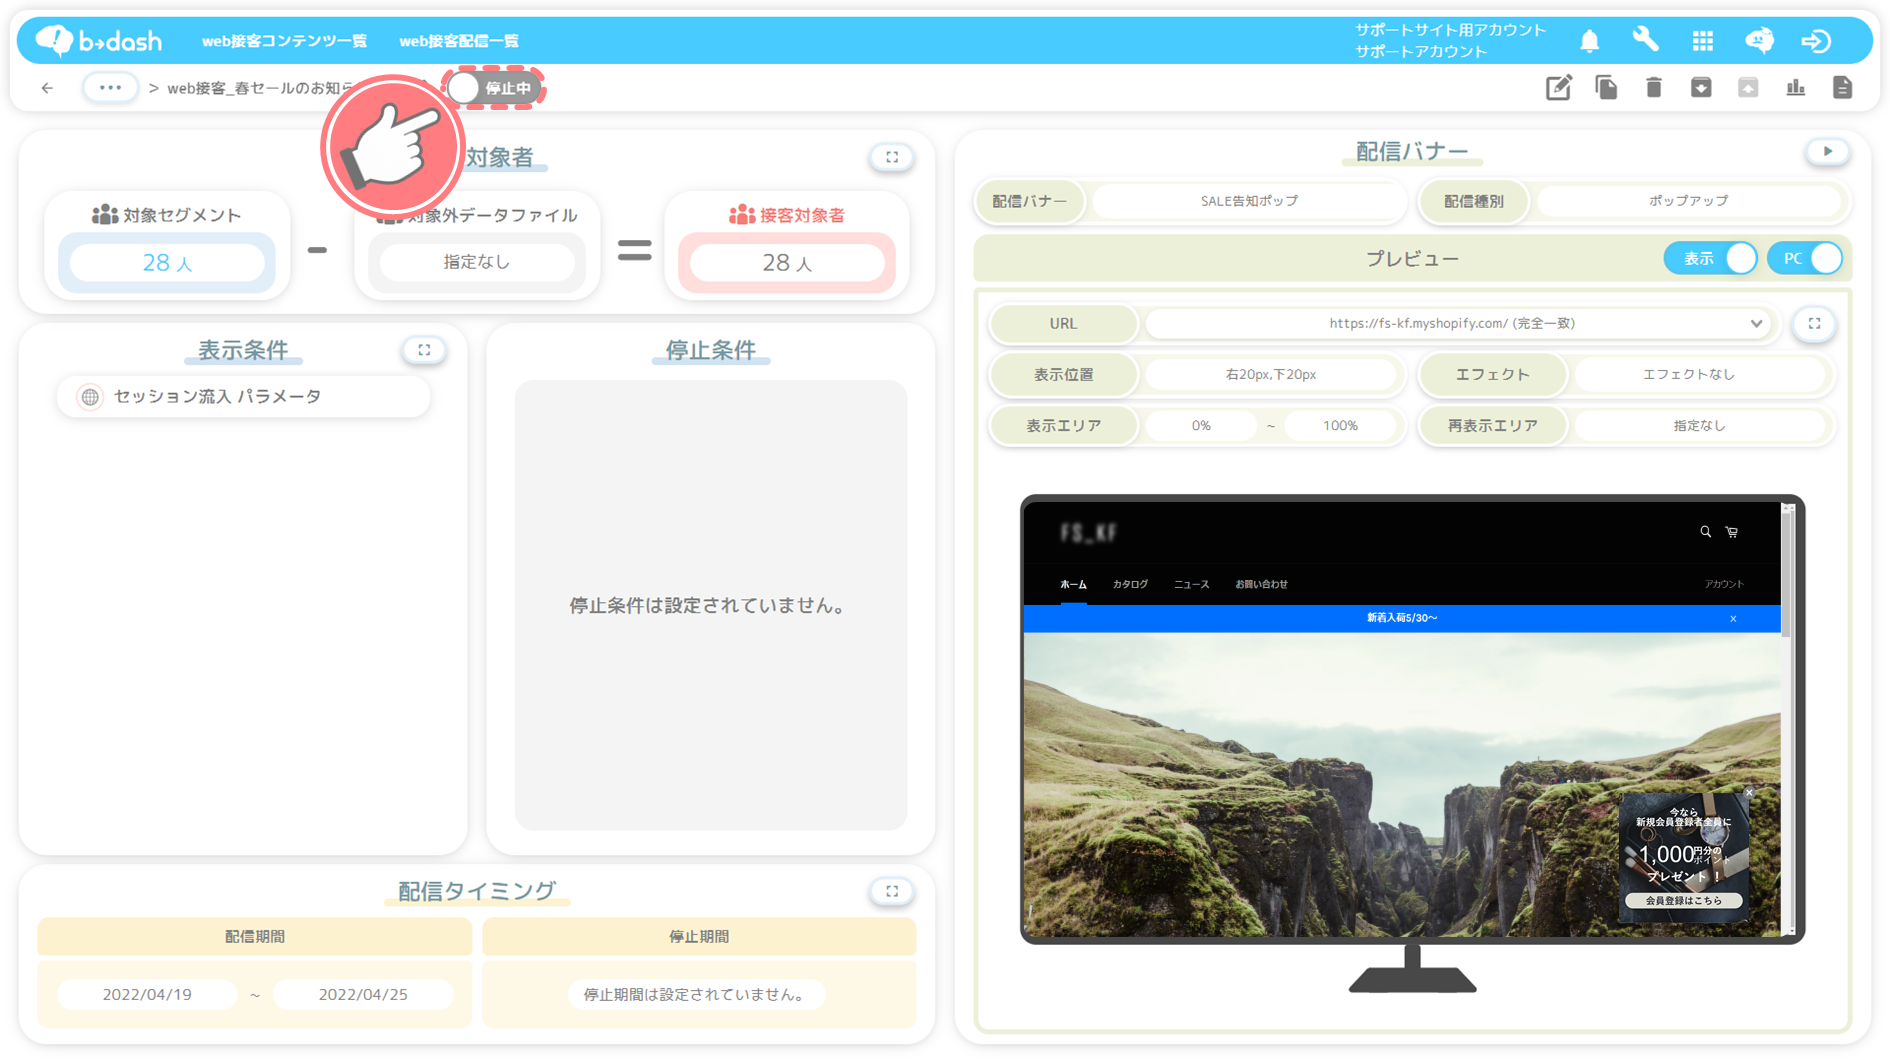Click the copy delivery icon
The height and width of the screenshot is (1063, 1890).
tap(1606, 88)
